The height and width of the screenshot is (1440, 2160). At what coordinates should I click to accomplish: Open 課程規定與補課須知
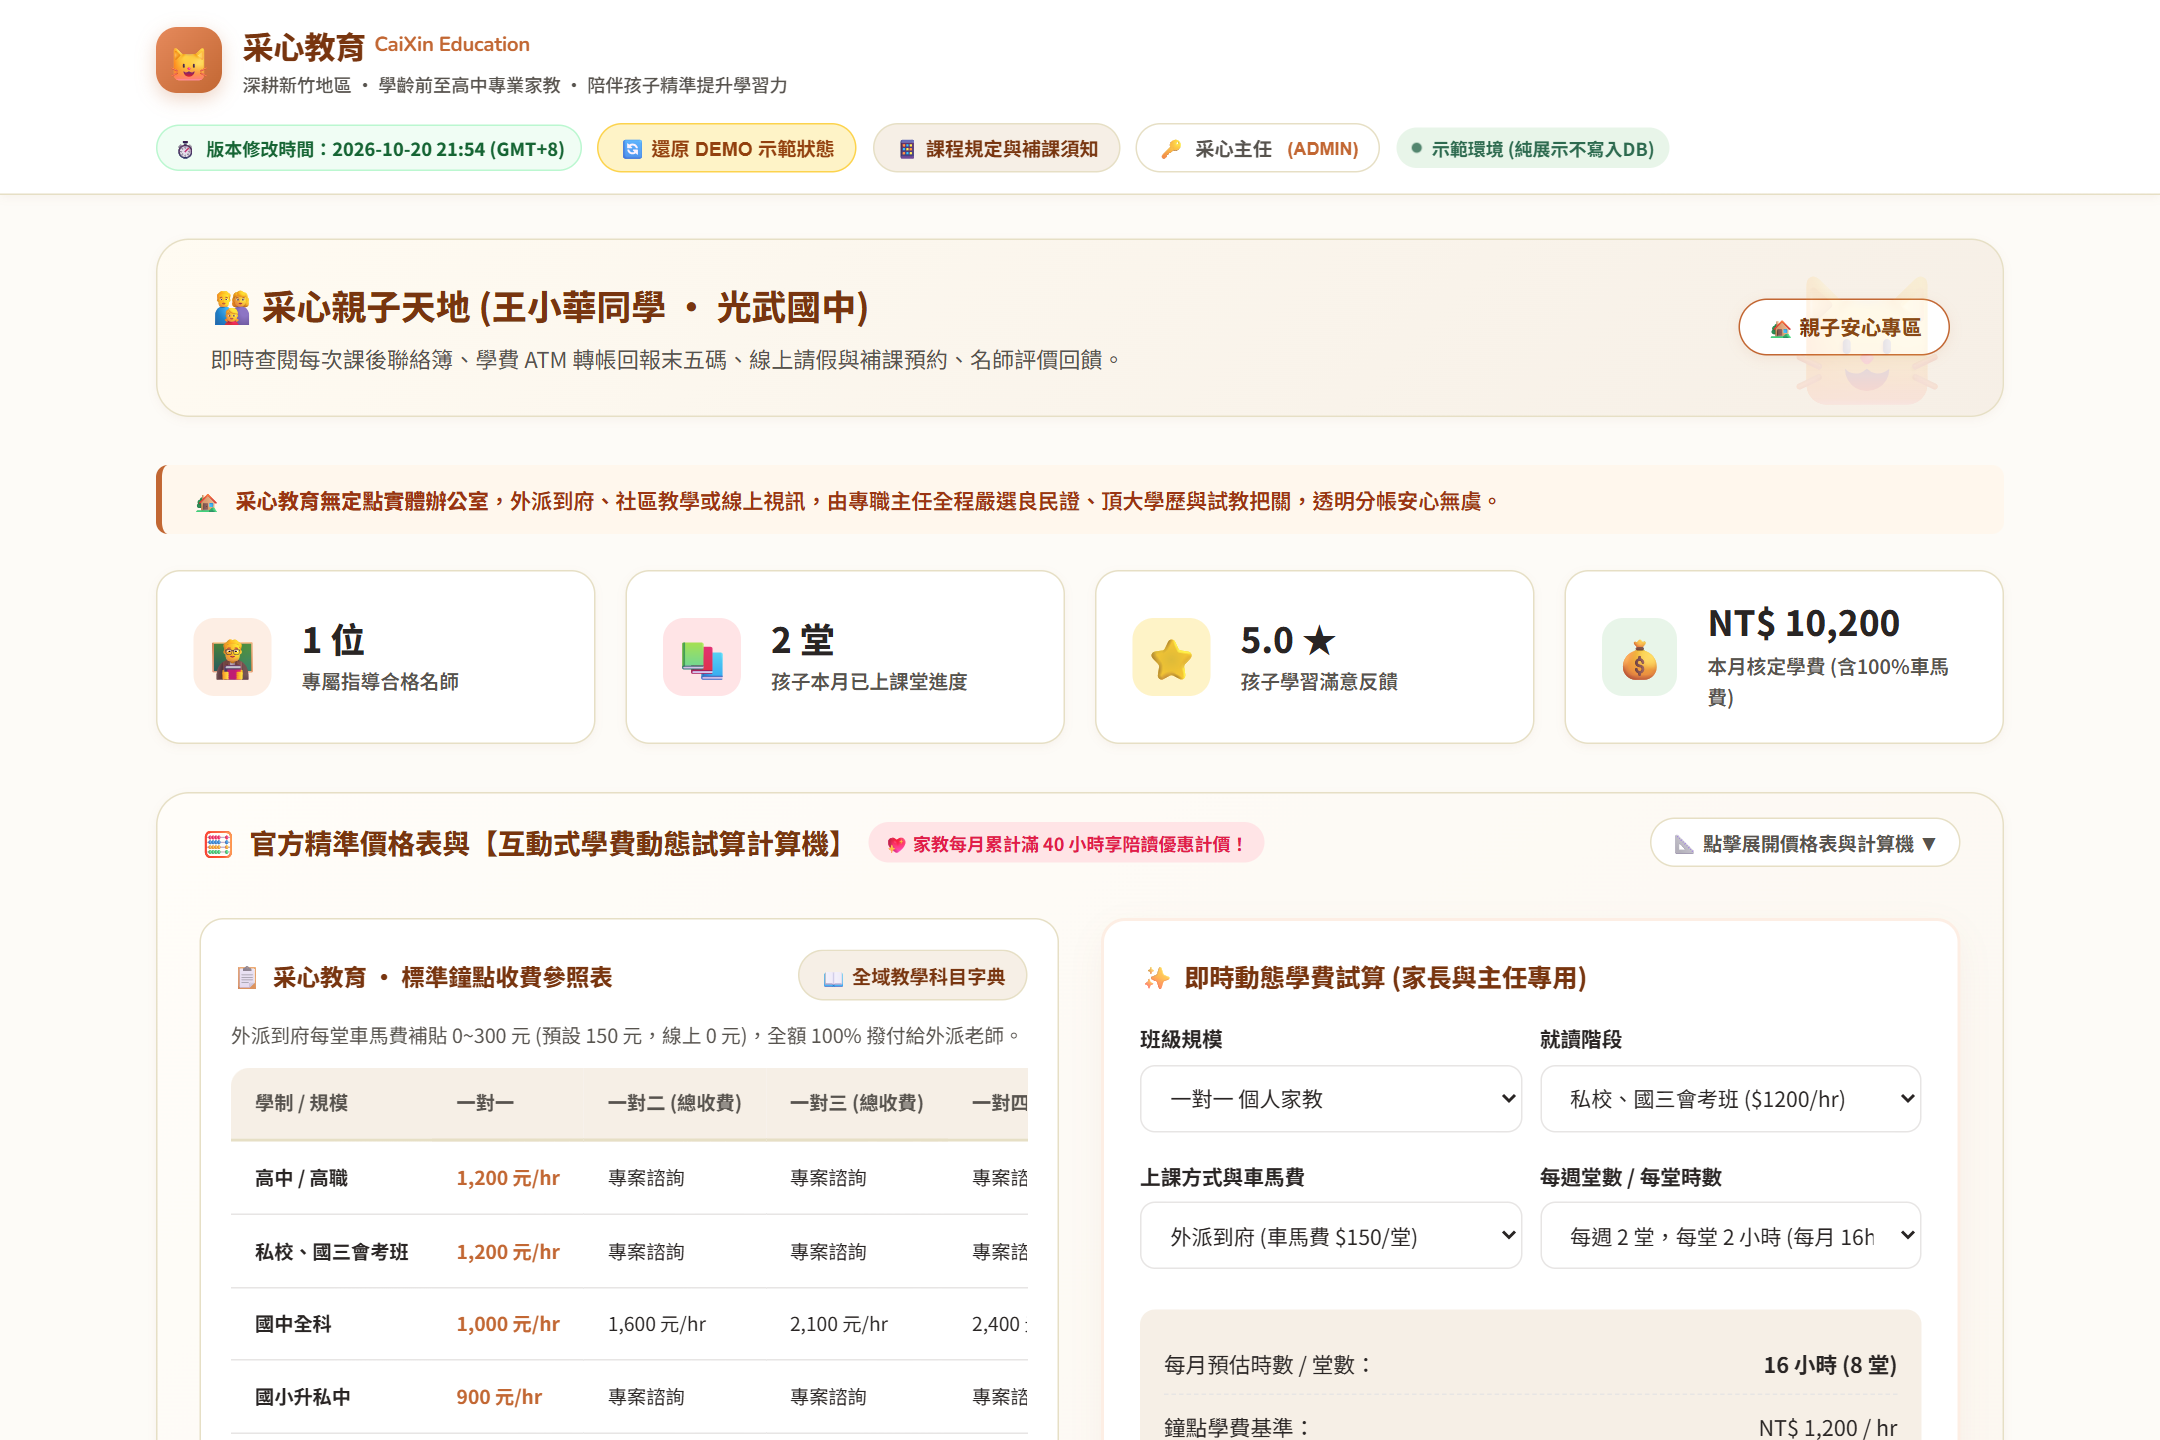click(x=997, y=149)
